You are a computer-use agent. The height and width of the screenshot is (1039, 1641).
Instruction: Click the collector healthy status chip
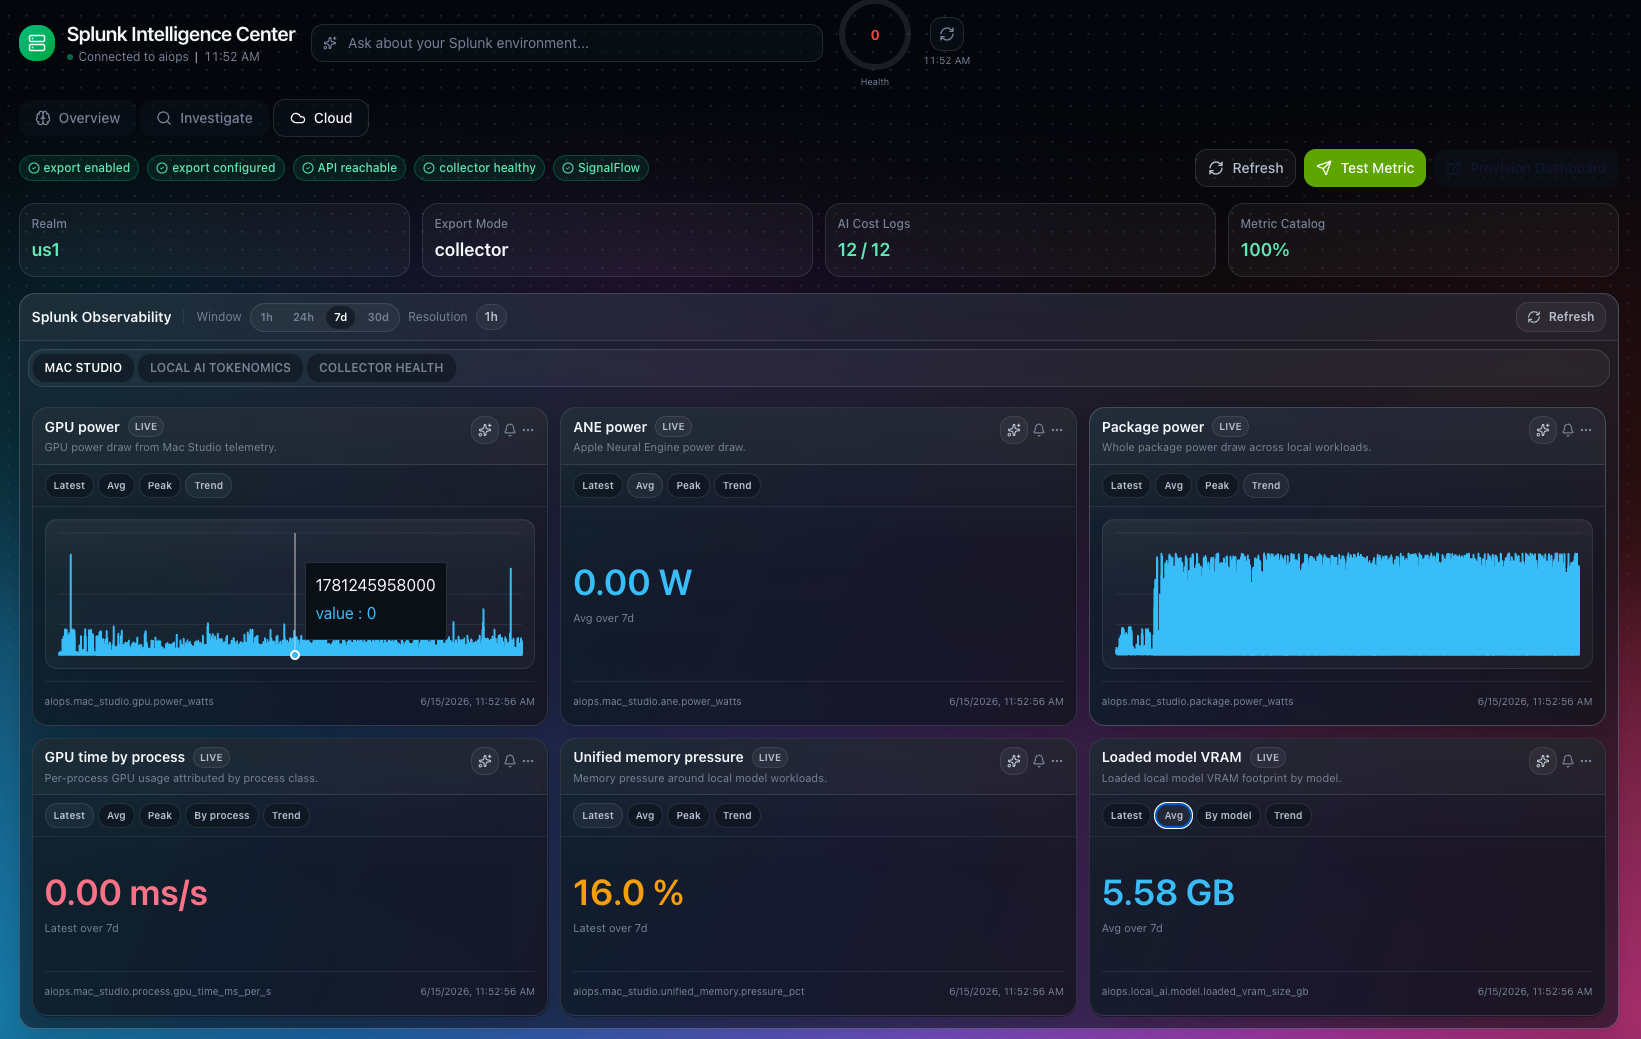pyautogui.click(x=479, y=168)
